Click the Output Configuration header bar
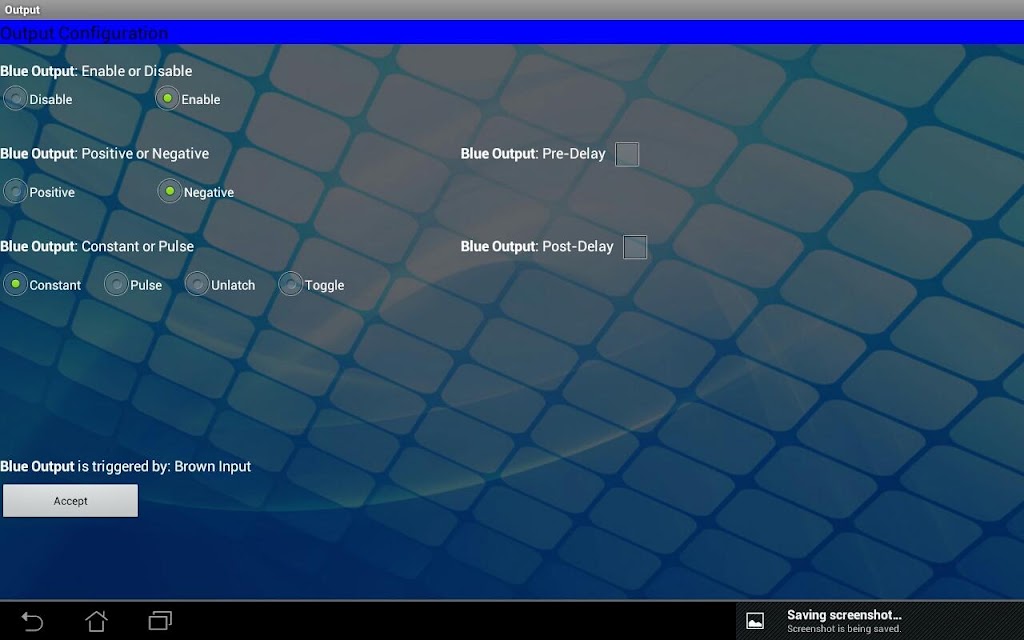 click(512, 33)
